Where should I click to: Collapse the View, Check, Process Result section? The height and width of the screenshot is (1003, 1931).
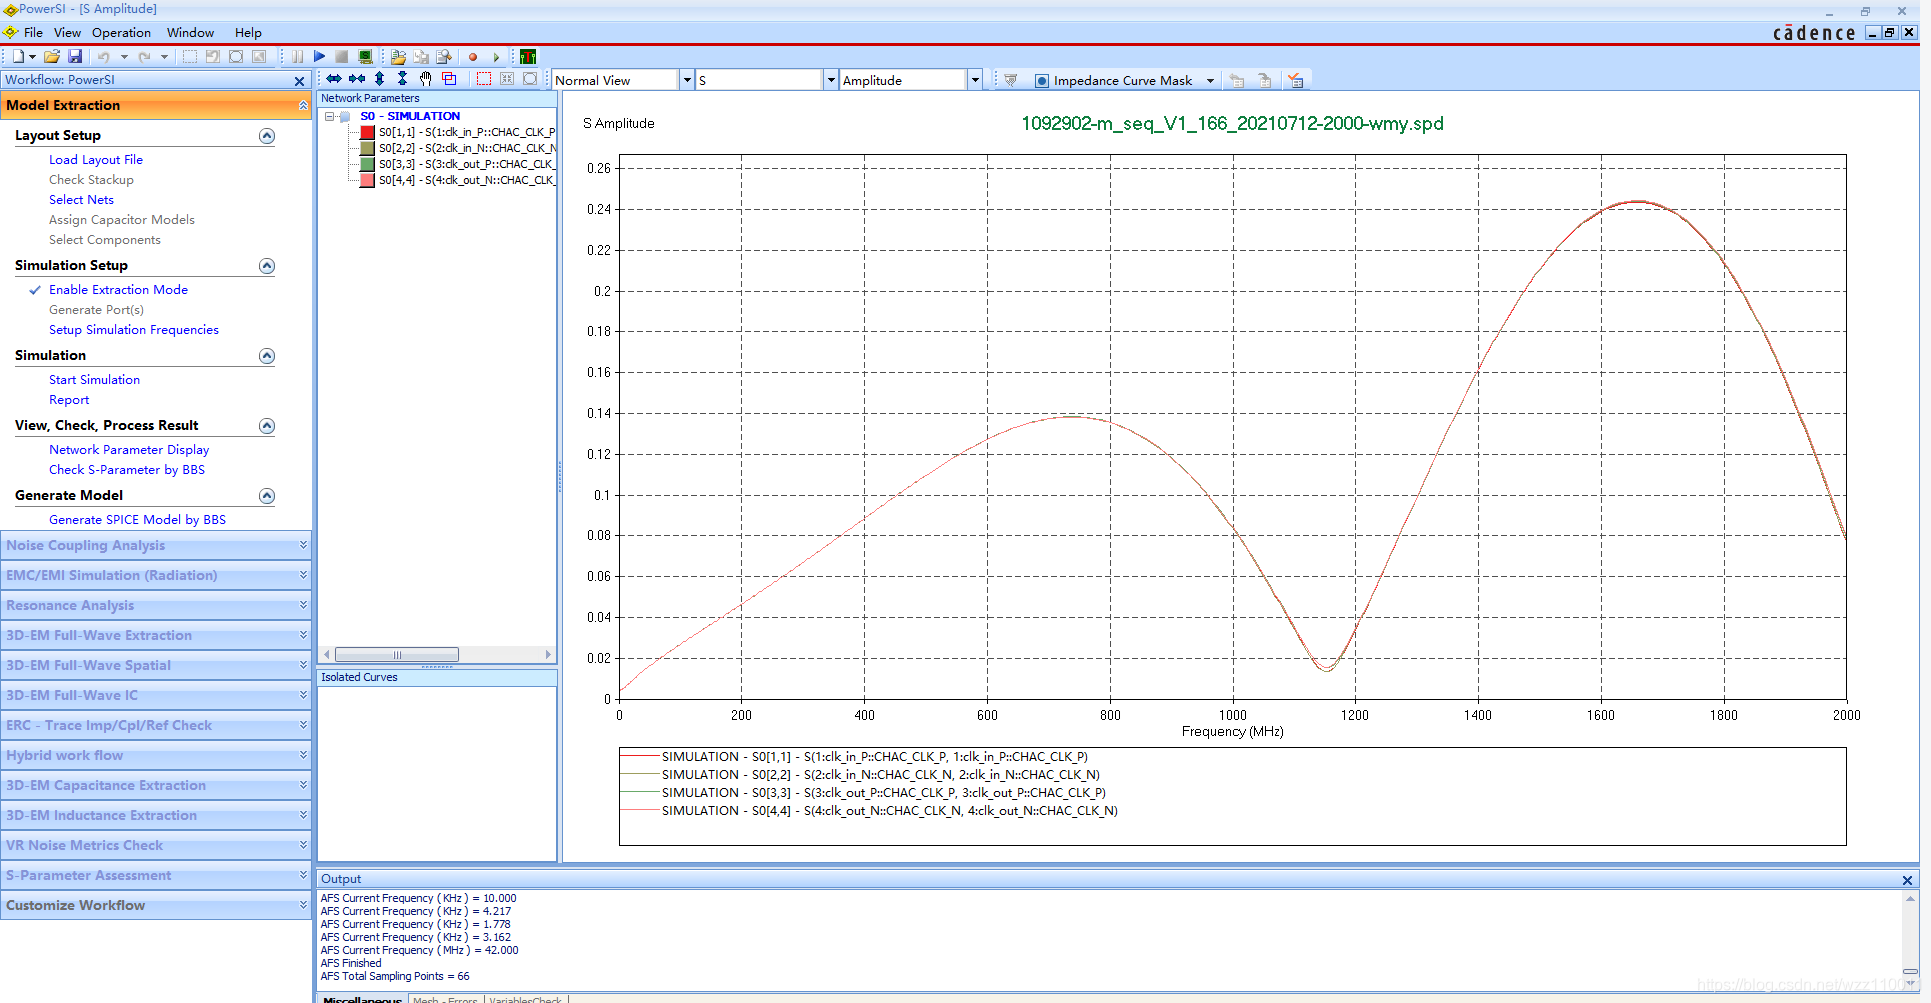[x=267, y=426]
